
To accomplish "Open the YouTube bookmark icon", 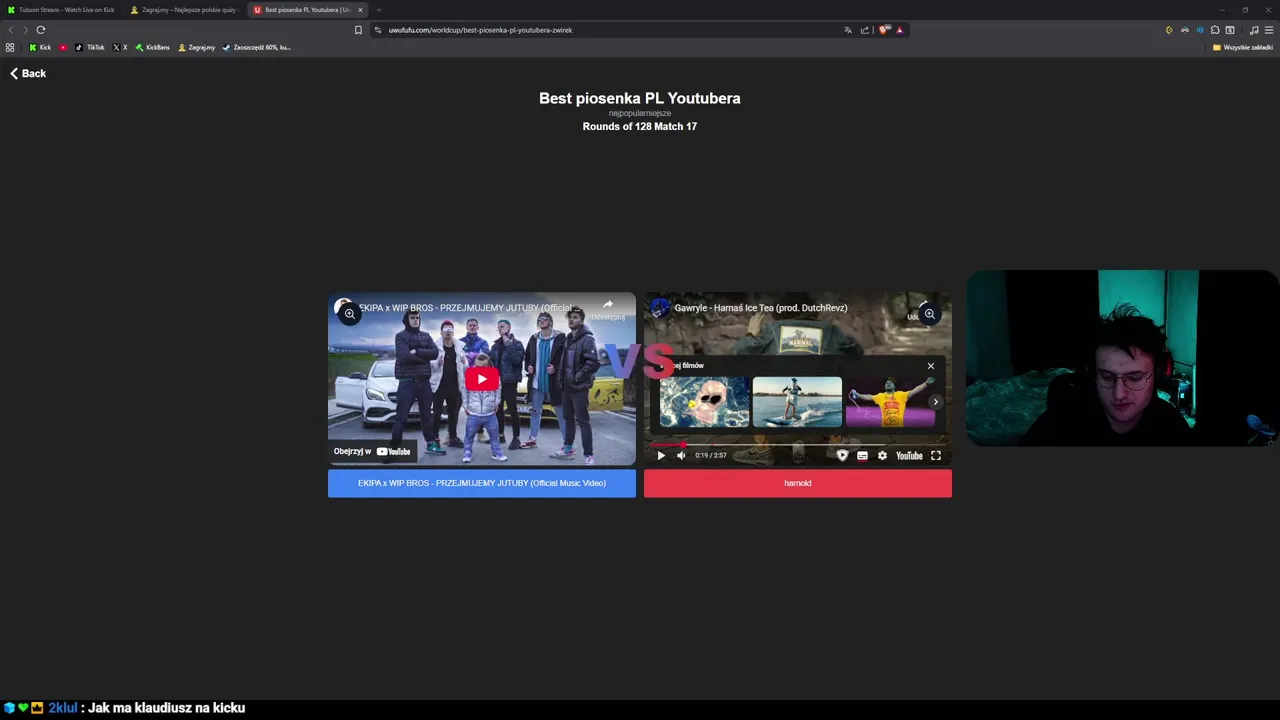I will 64,47.
